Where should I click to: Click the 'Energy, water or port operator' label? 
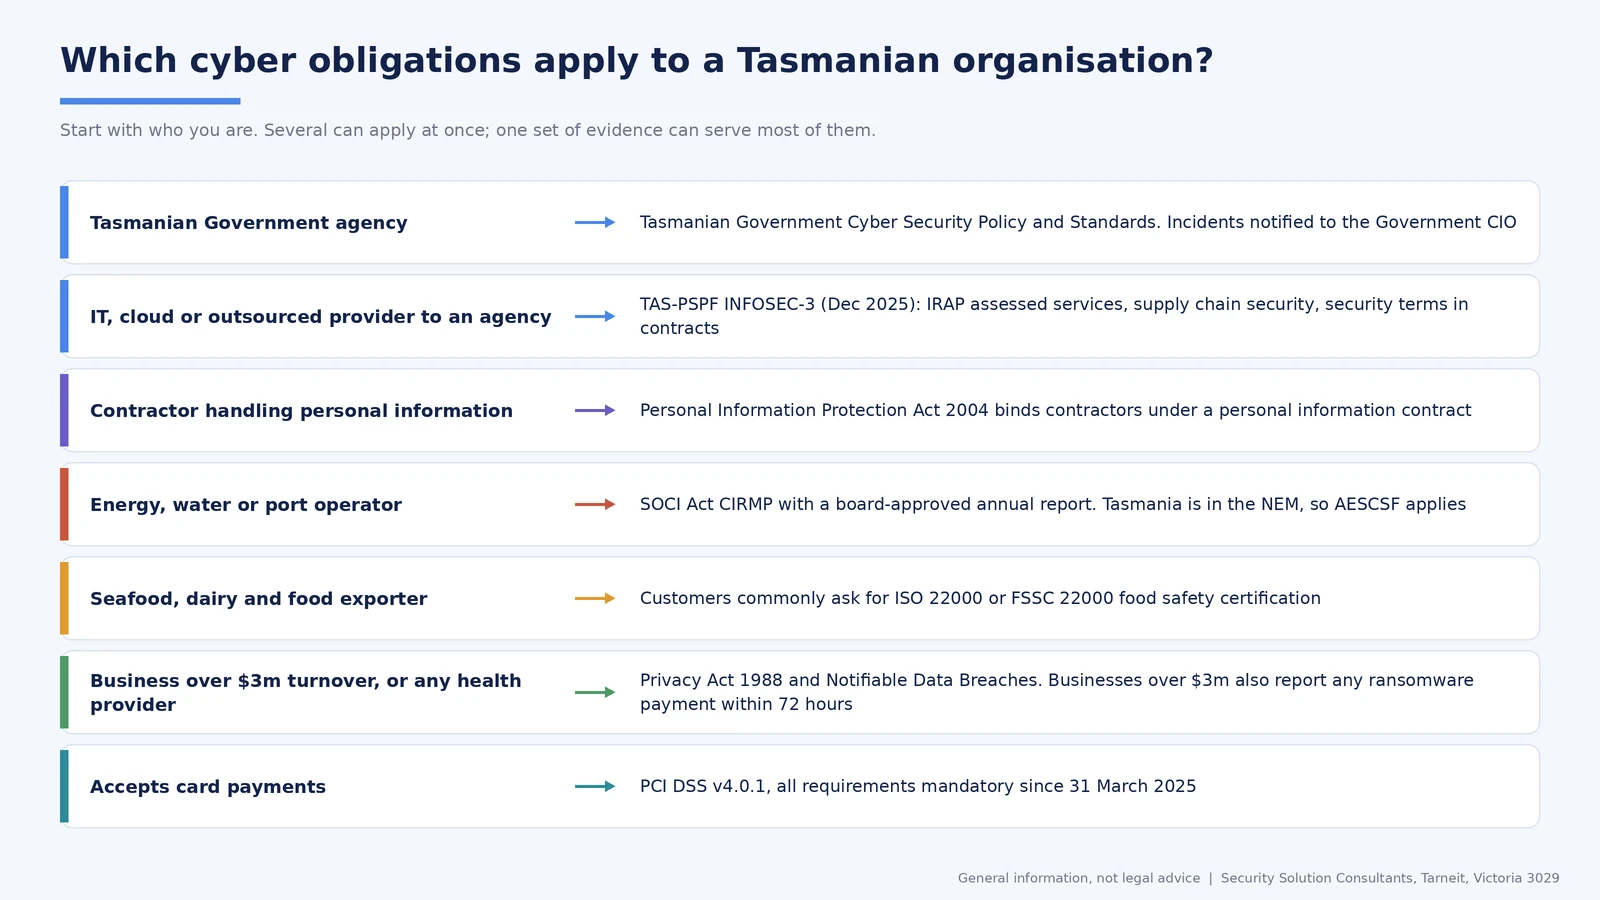point(246,505)
